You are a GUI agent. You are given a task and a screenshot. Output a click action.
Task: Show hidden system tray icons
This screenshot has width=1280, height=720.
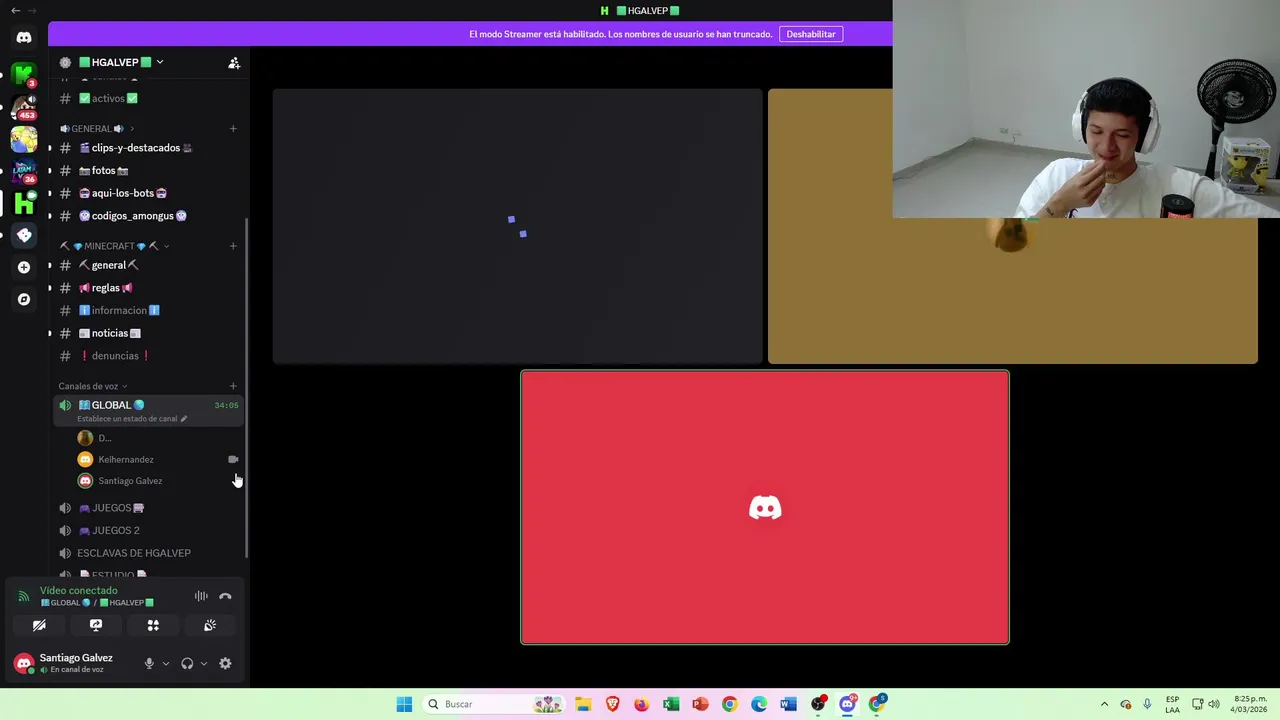[1104, 704]
